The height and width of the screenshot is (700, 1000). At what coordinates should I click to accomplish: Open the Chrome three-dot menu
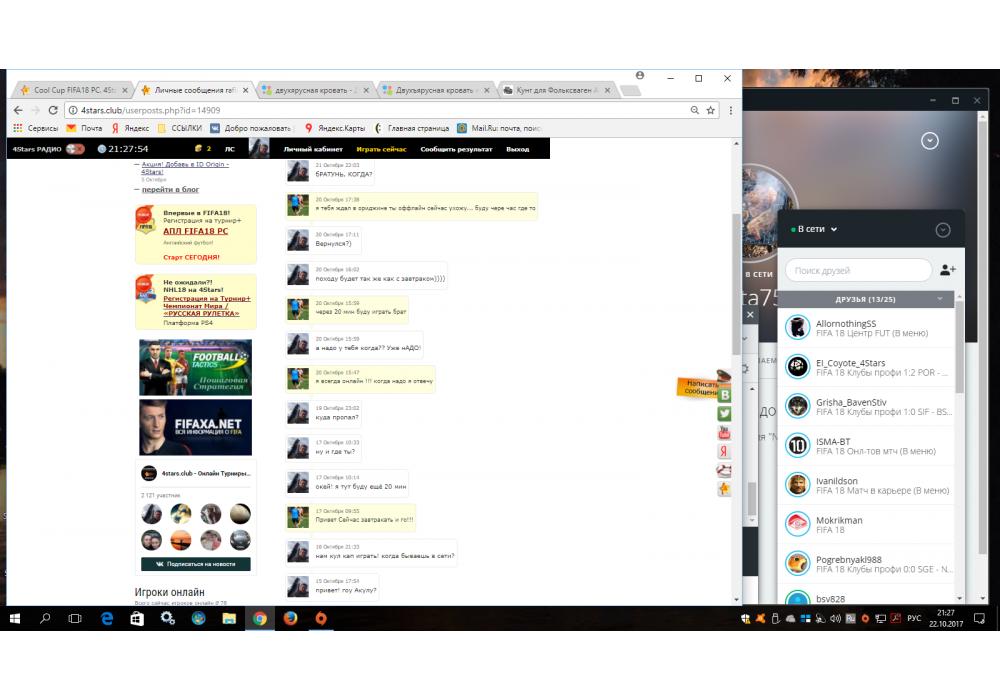point(731,110)
